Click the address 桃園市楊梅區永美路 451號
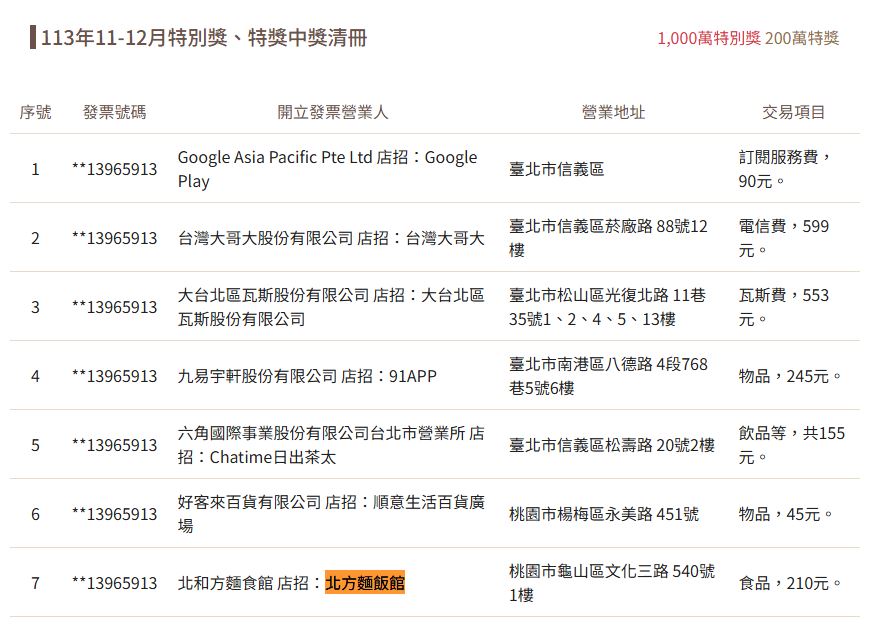The width and height of the screenshot is (880, 626). point(603,514)
